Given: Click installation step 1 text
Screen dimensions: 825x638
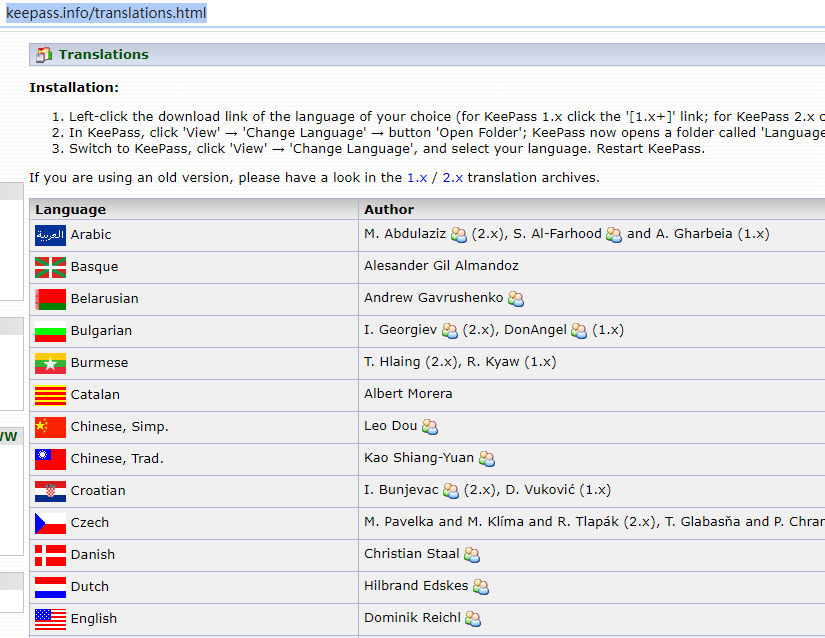Looking at the screenshot, I should point(447,117).
